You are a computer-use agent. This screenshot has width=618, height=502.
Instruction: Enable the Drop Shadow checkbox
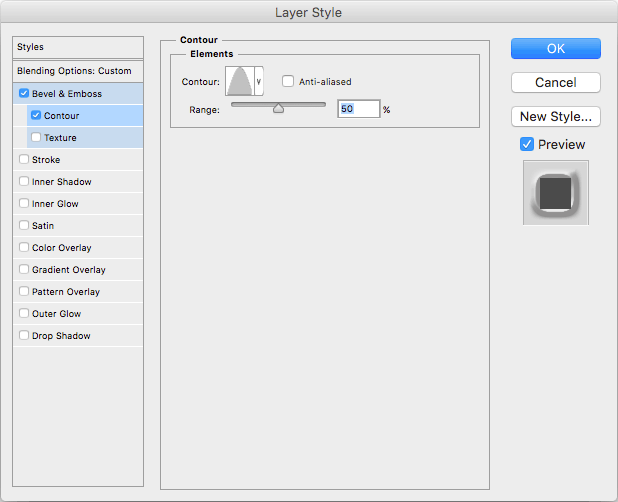[x=24, y=335]
